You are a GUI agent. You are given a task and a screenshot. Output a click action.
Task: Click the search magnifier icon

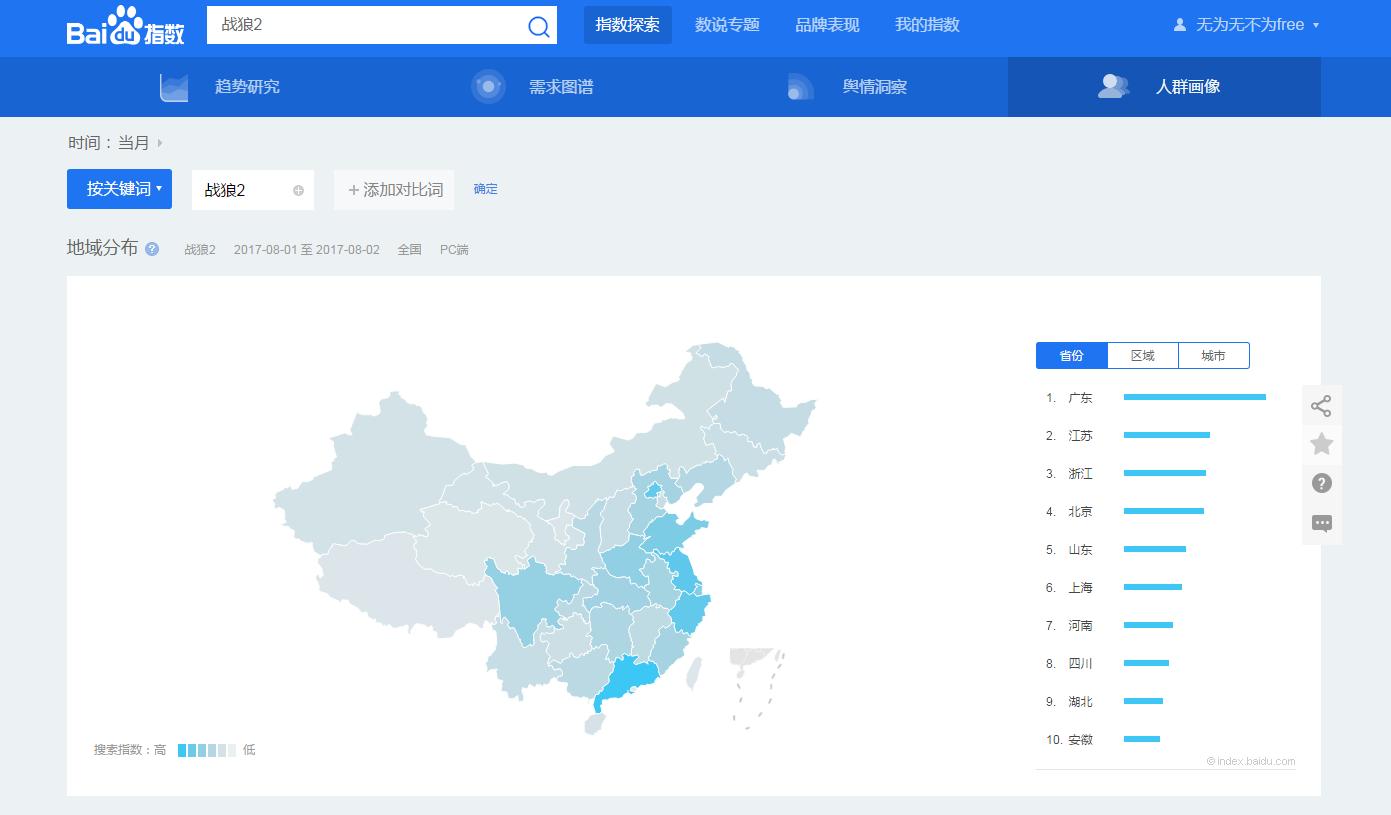tap(539, 26)
